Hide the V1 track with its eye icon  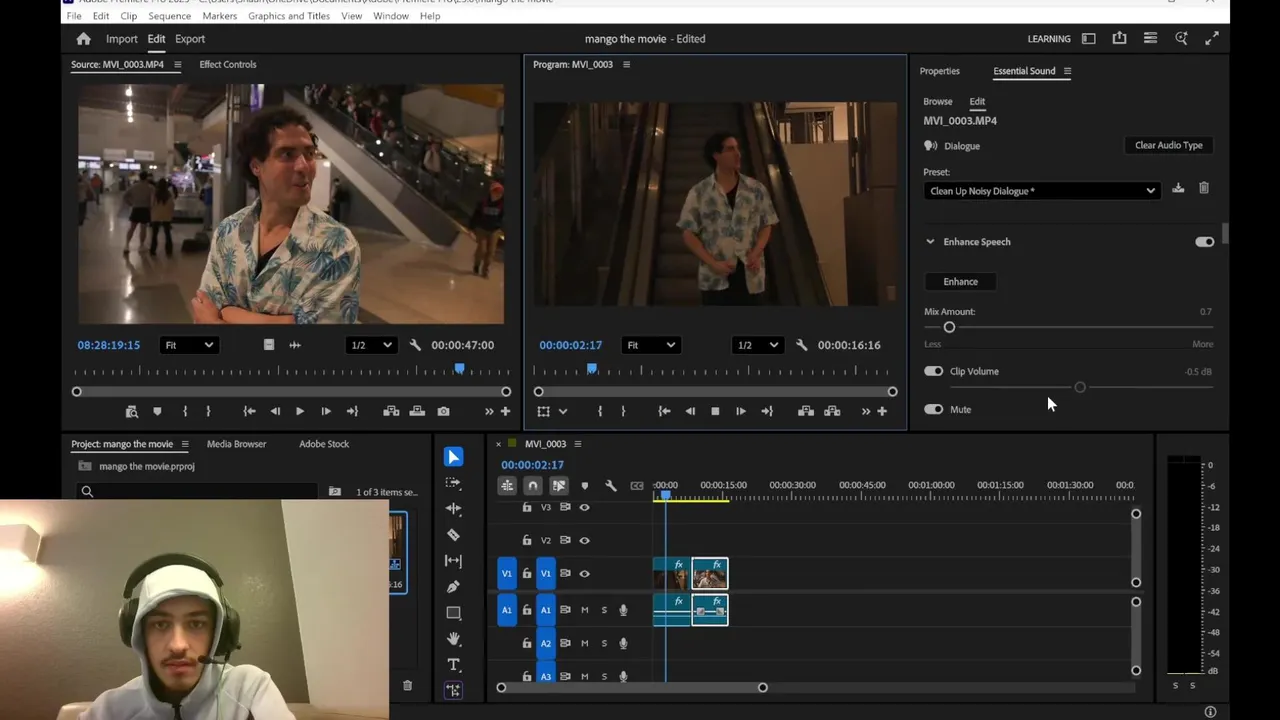(x=585, y=574)
